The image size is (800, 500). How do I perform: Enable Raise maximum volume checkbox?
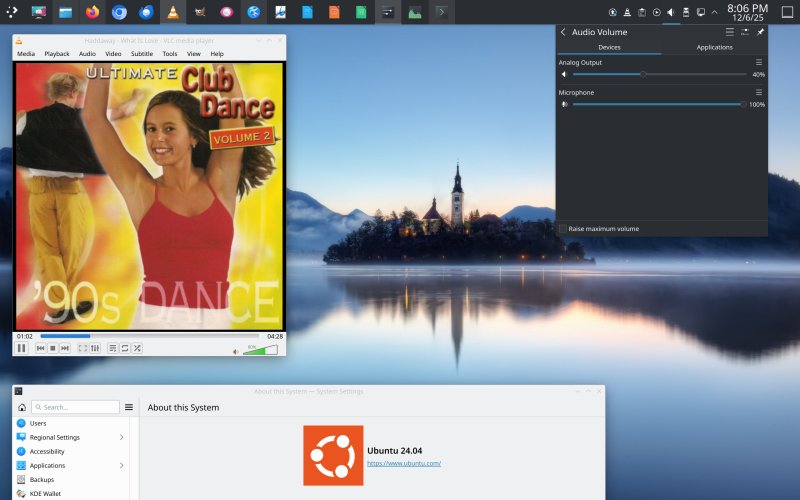tap(563, 229)
